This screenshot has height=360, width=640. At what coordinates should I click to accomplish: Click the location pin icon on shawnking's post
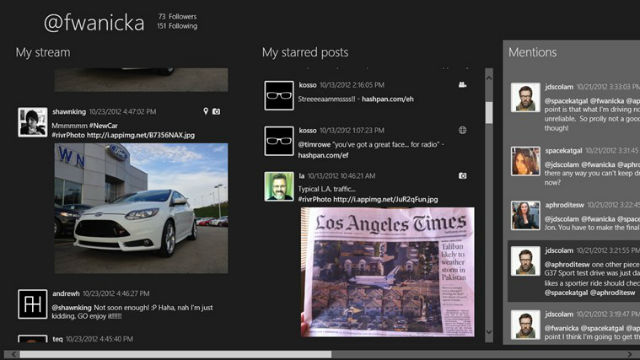[x=206, y=111]
